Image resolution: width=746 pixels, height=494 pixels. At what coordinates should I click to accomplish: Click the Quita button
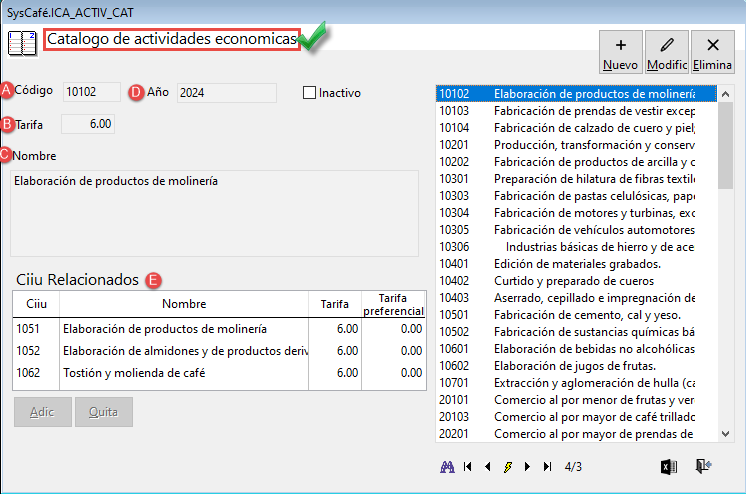tap(104, 412)
